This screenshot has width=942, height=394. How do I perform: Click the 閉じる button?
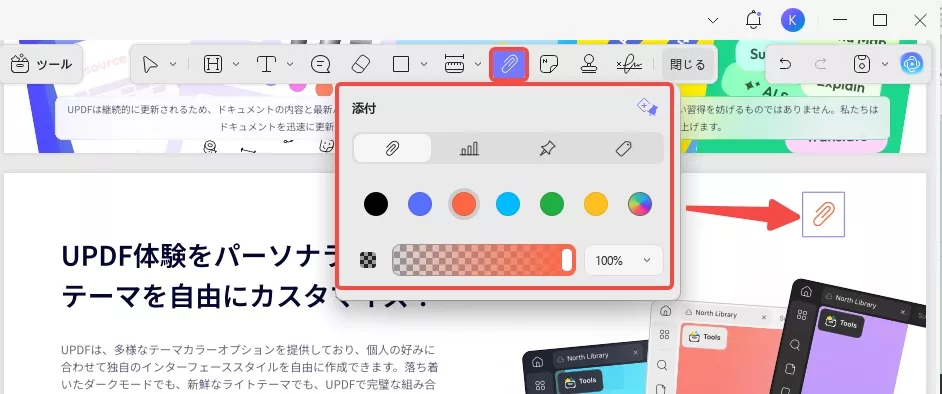point(688,65)
